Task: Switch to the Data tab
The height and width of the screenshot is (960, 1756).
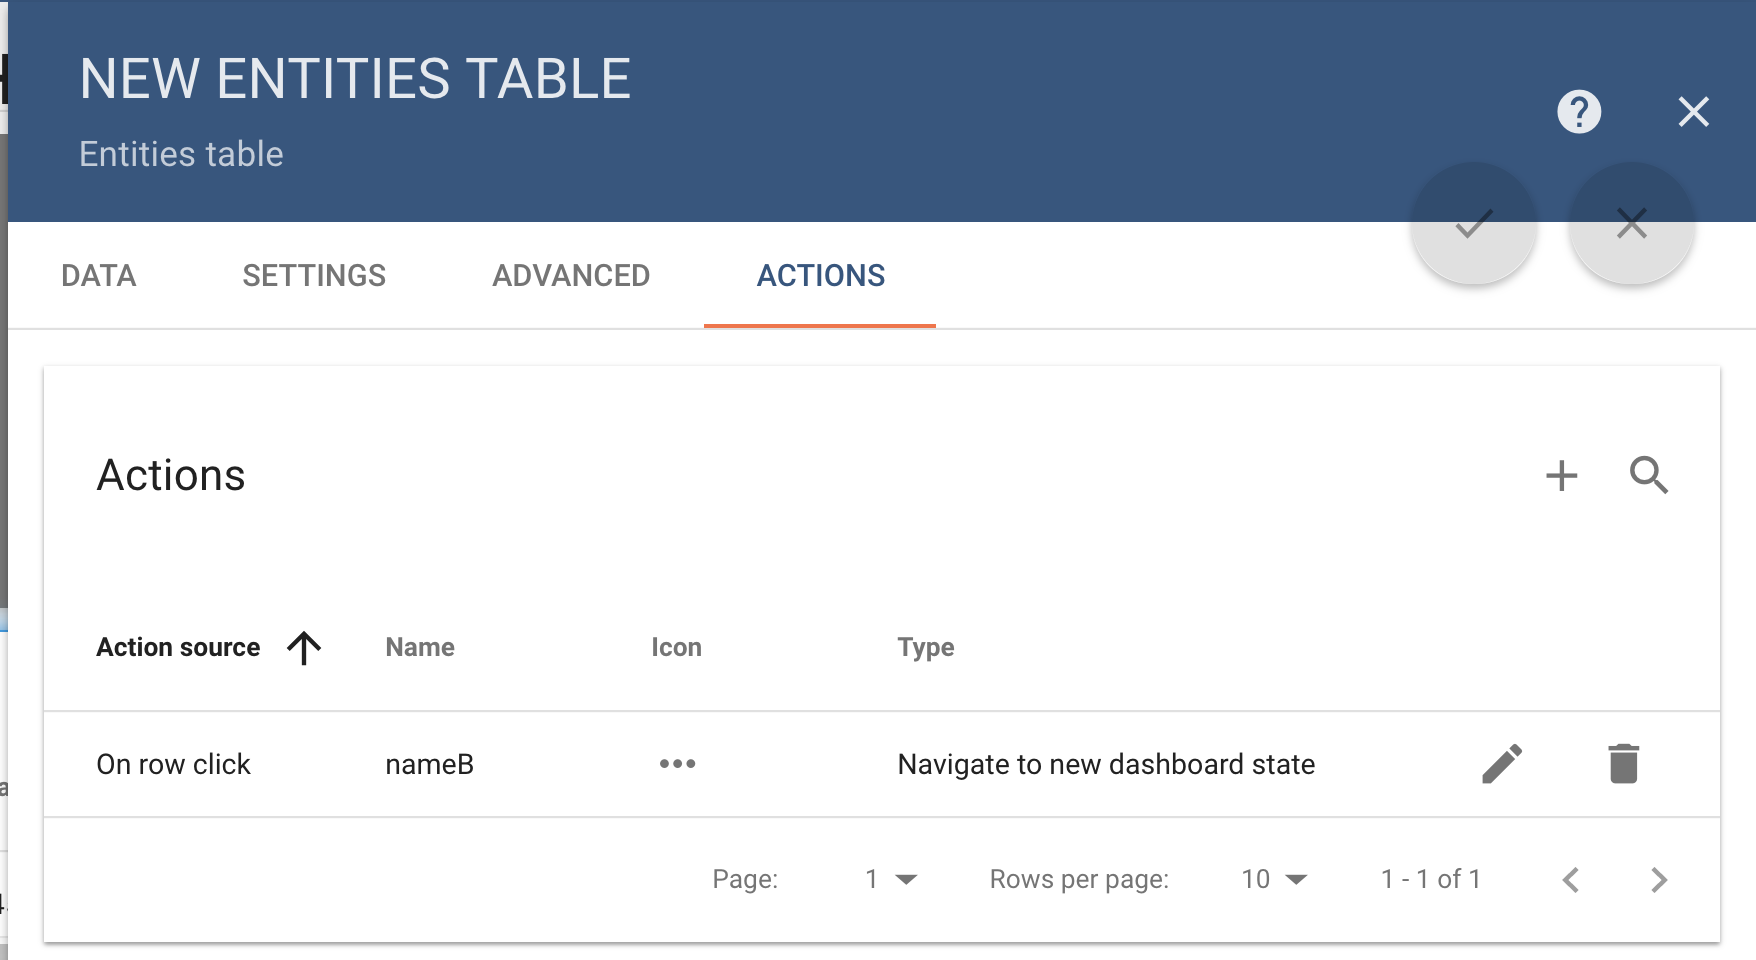Action: (x=98, y=276)
